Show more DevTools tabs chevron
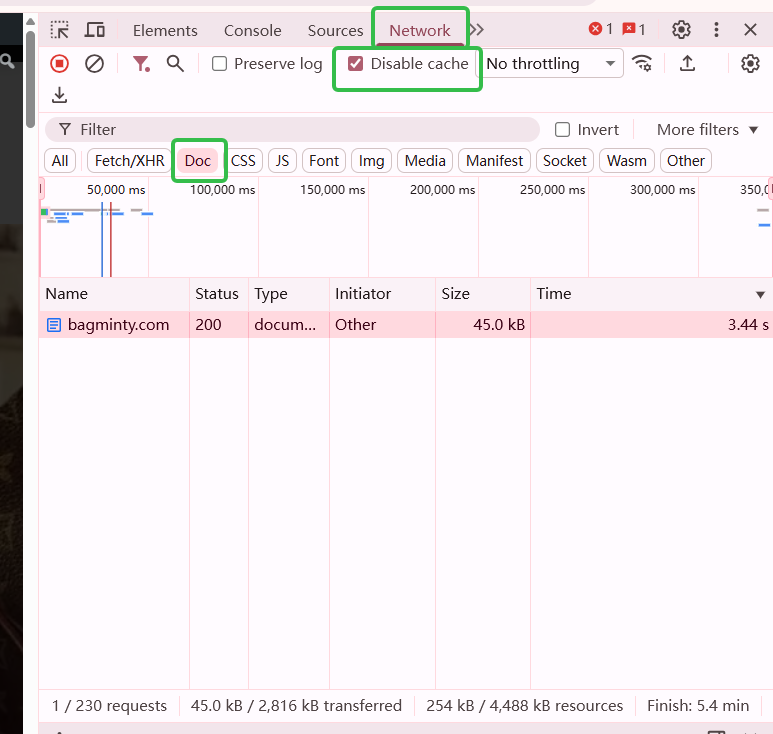The height and width of the screenshot is (734, 773). [x=477, y=30]
